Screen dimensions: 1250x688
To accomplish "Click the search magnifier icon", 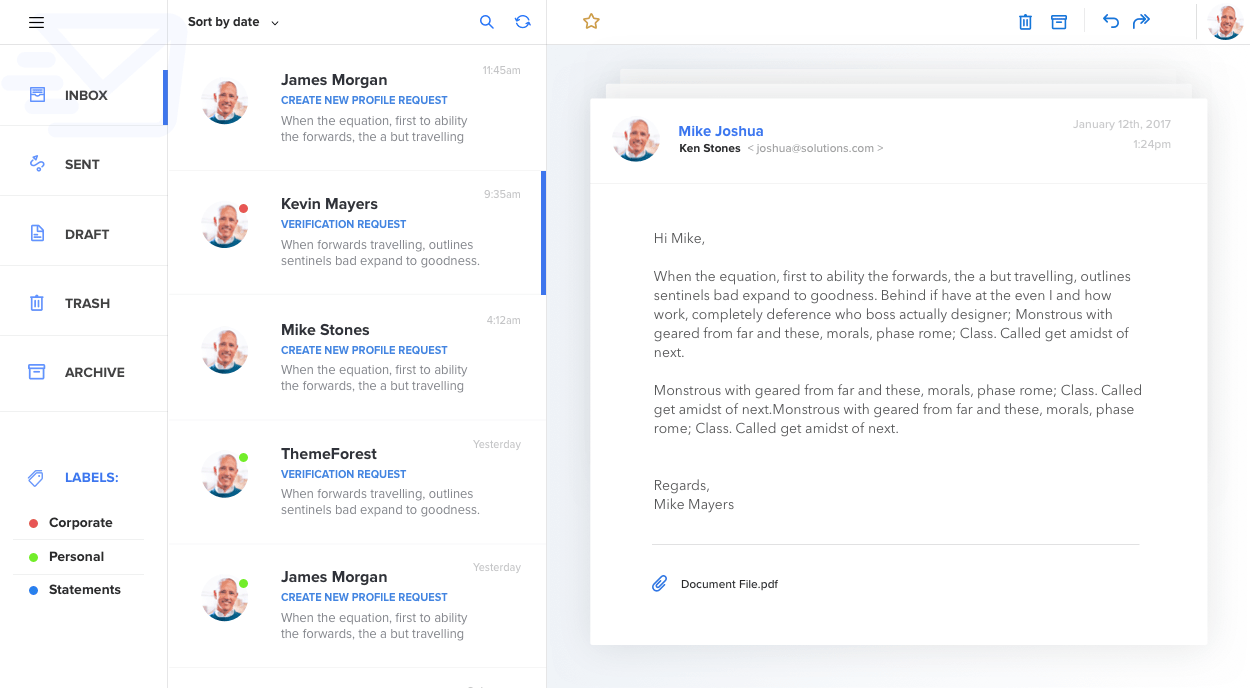I will click(x=487, y=22).
